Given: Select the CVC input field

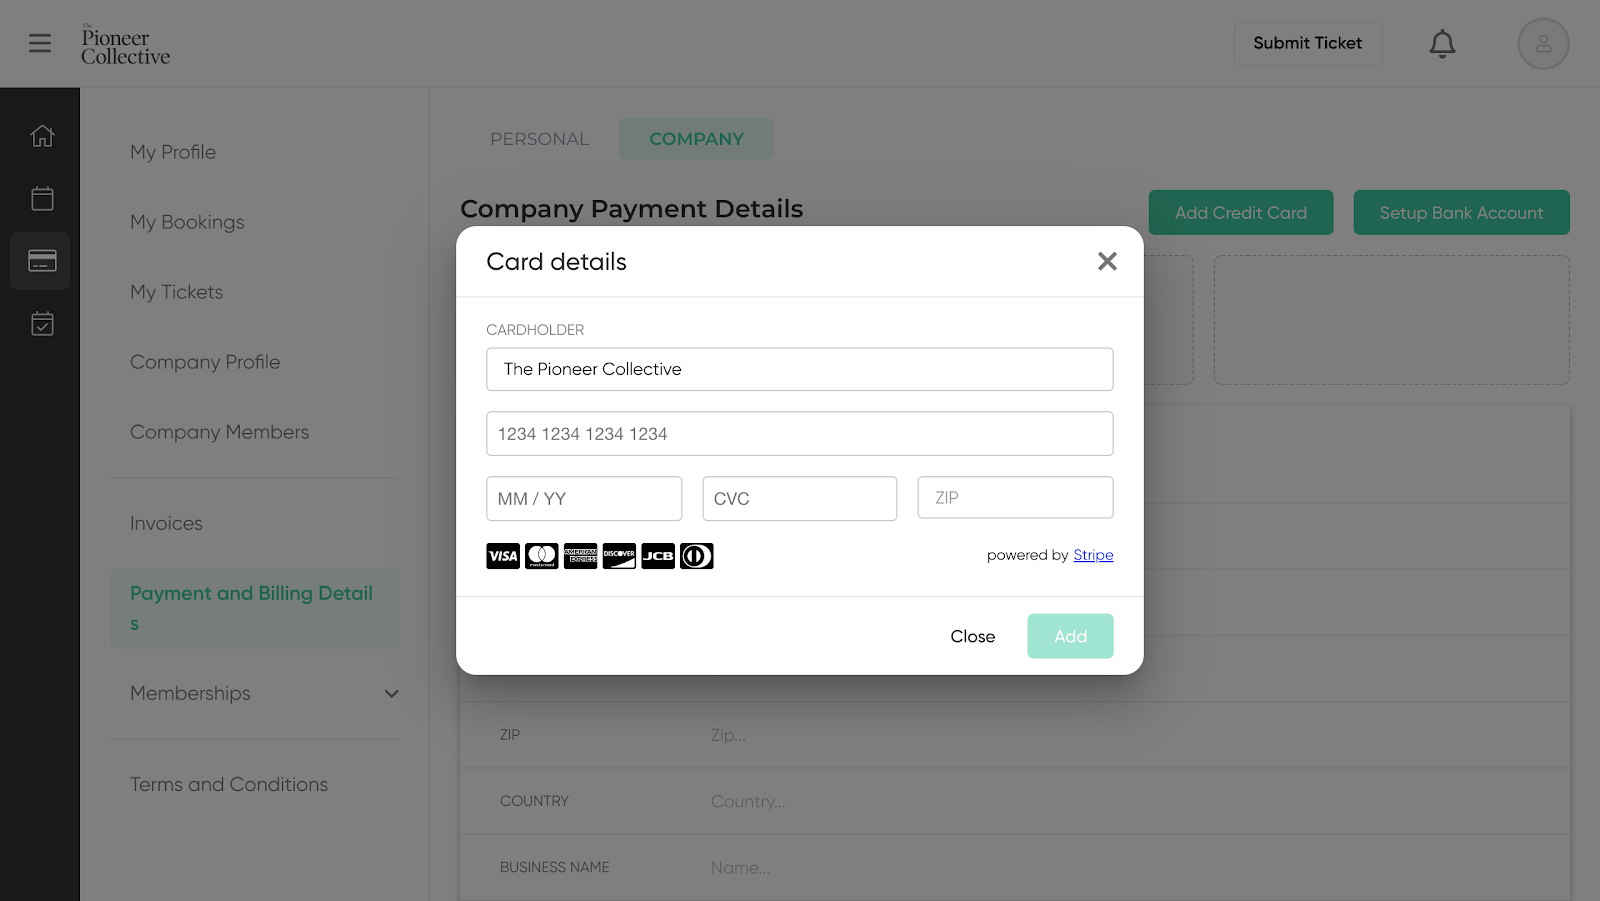Looking at the screenshot, I should pos(799,498).
